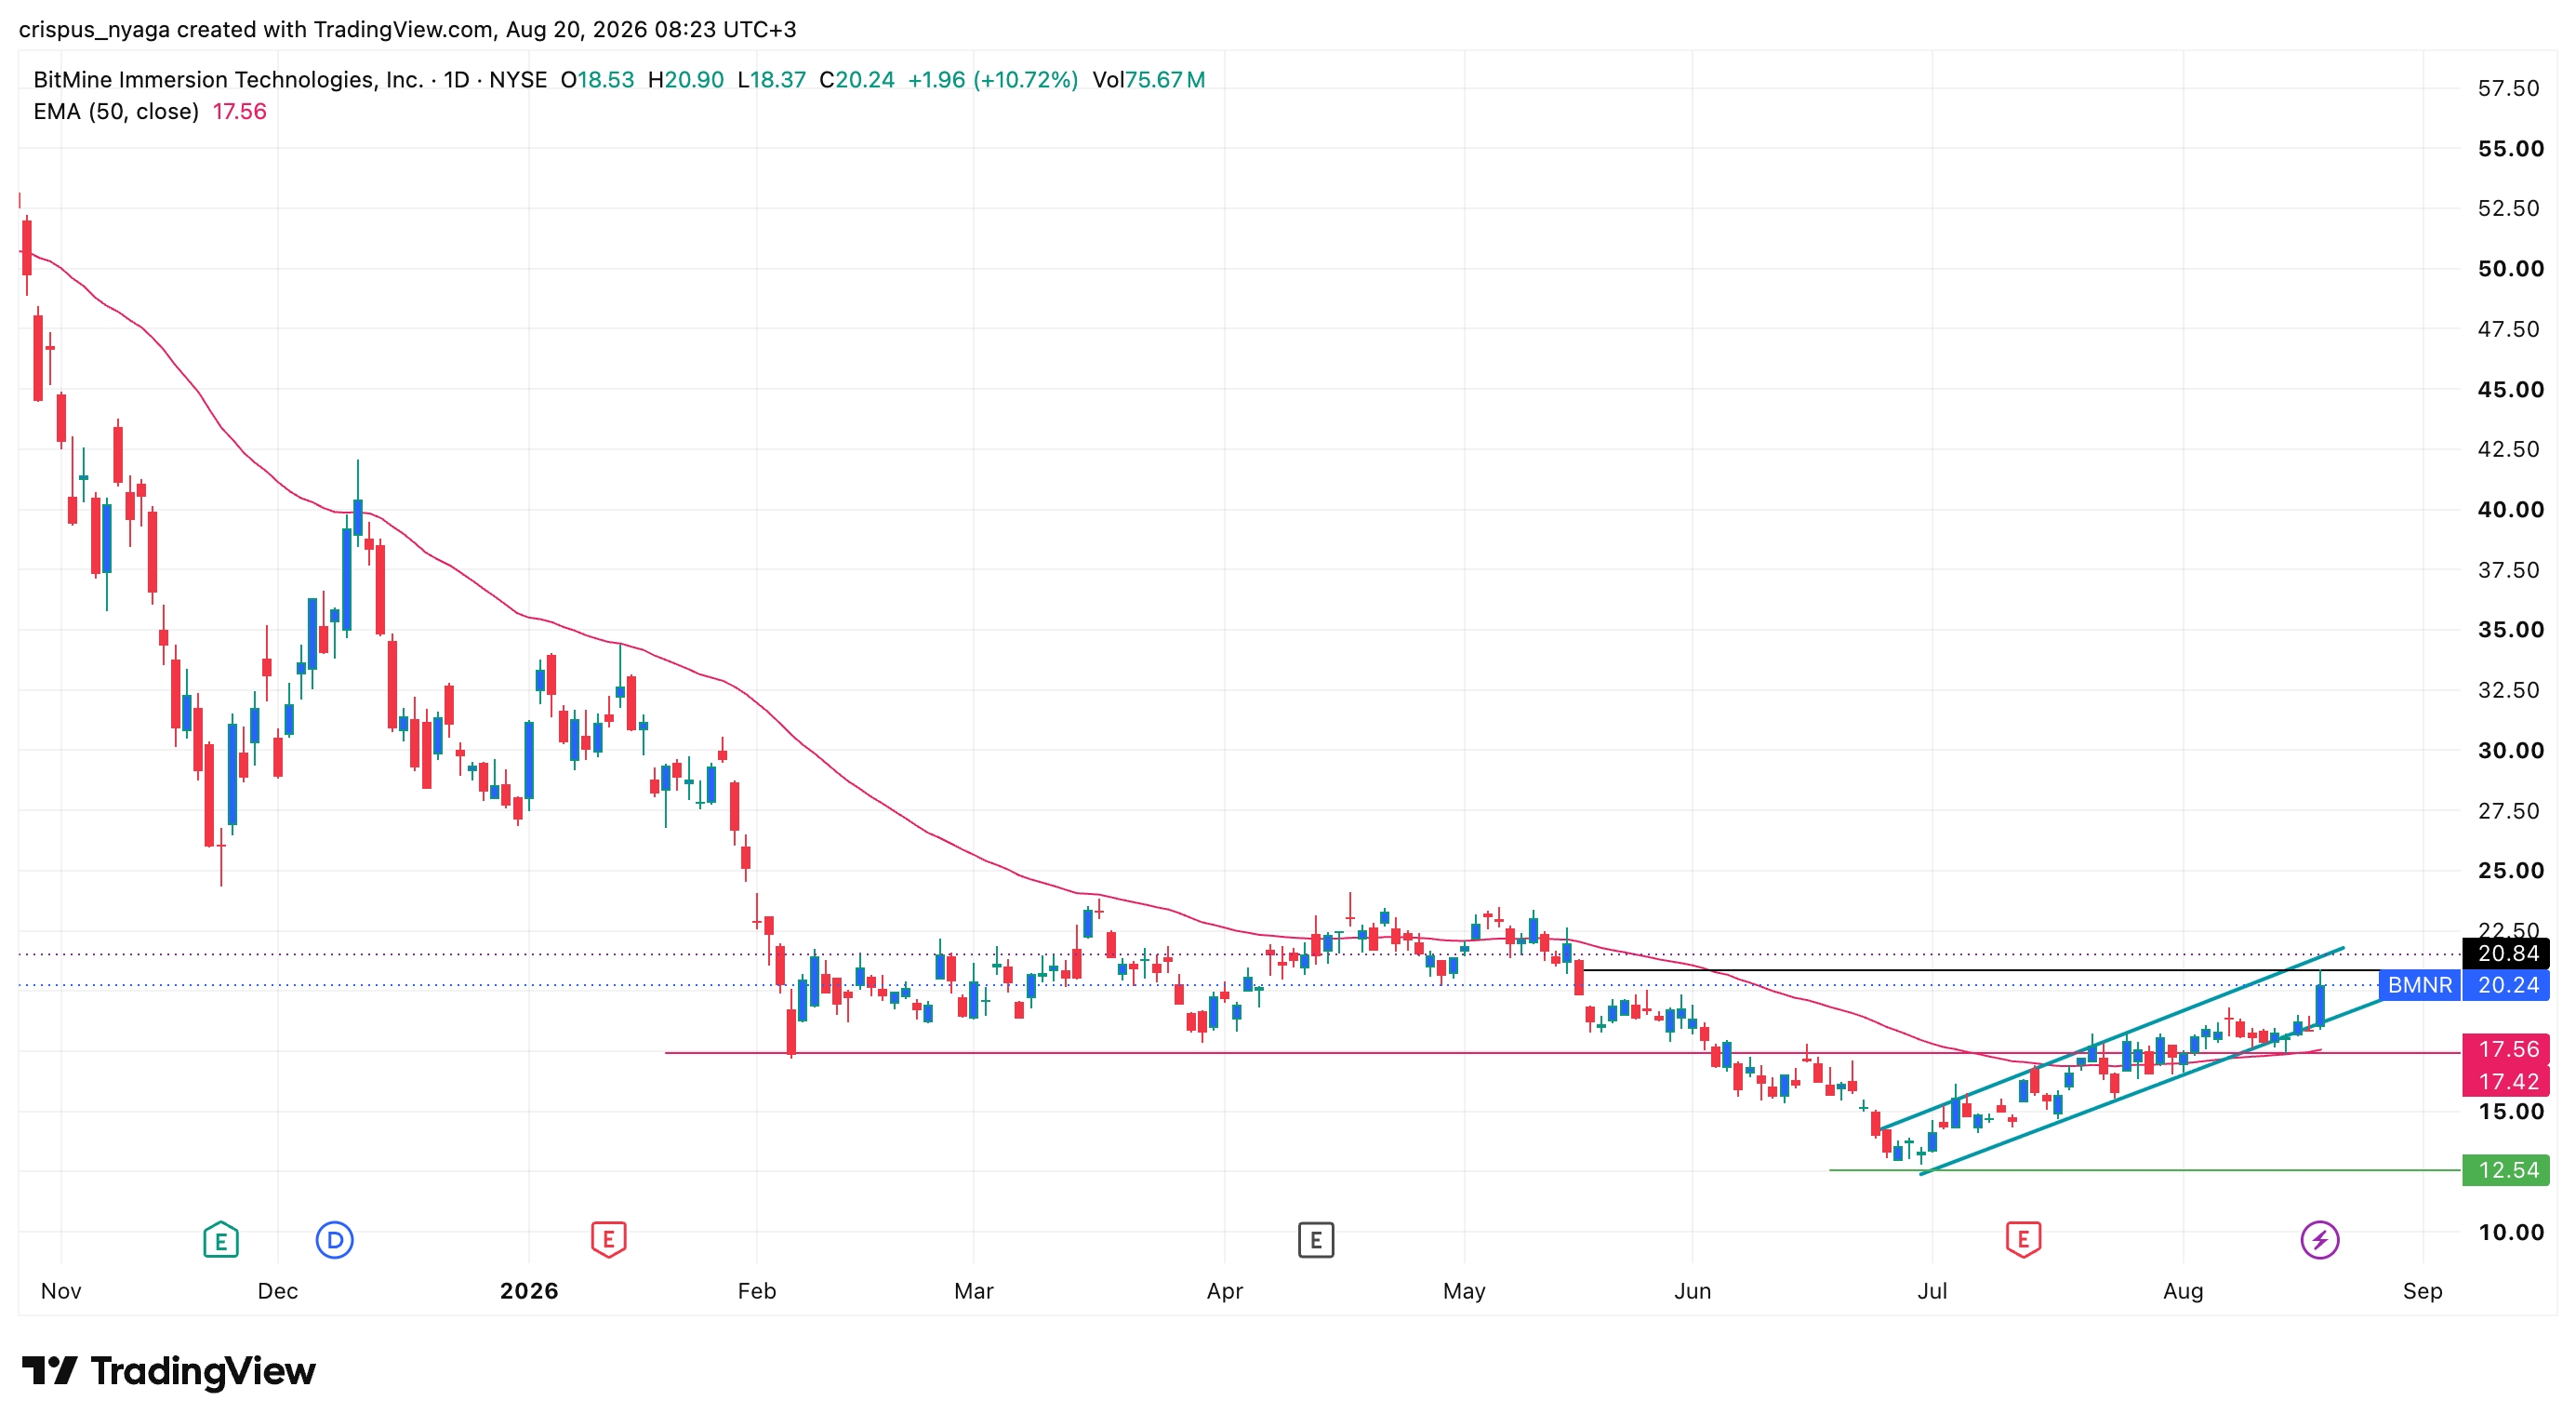Image resolution: width=2576 pixels, height=1427 pixels.
Task: Click the May label on time axis
Action: [x=1464, y=1291]
